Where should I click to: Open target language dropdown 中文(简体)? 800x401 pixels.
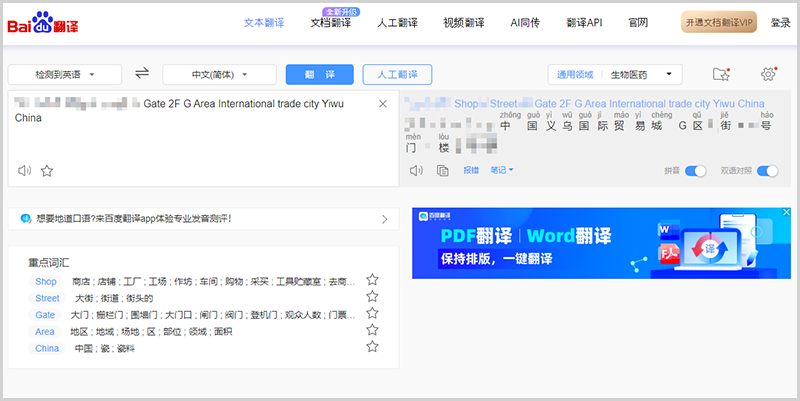[x=219, y=74]
